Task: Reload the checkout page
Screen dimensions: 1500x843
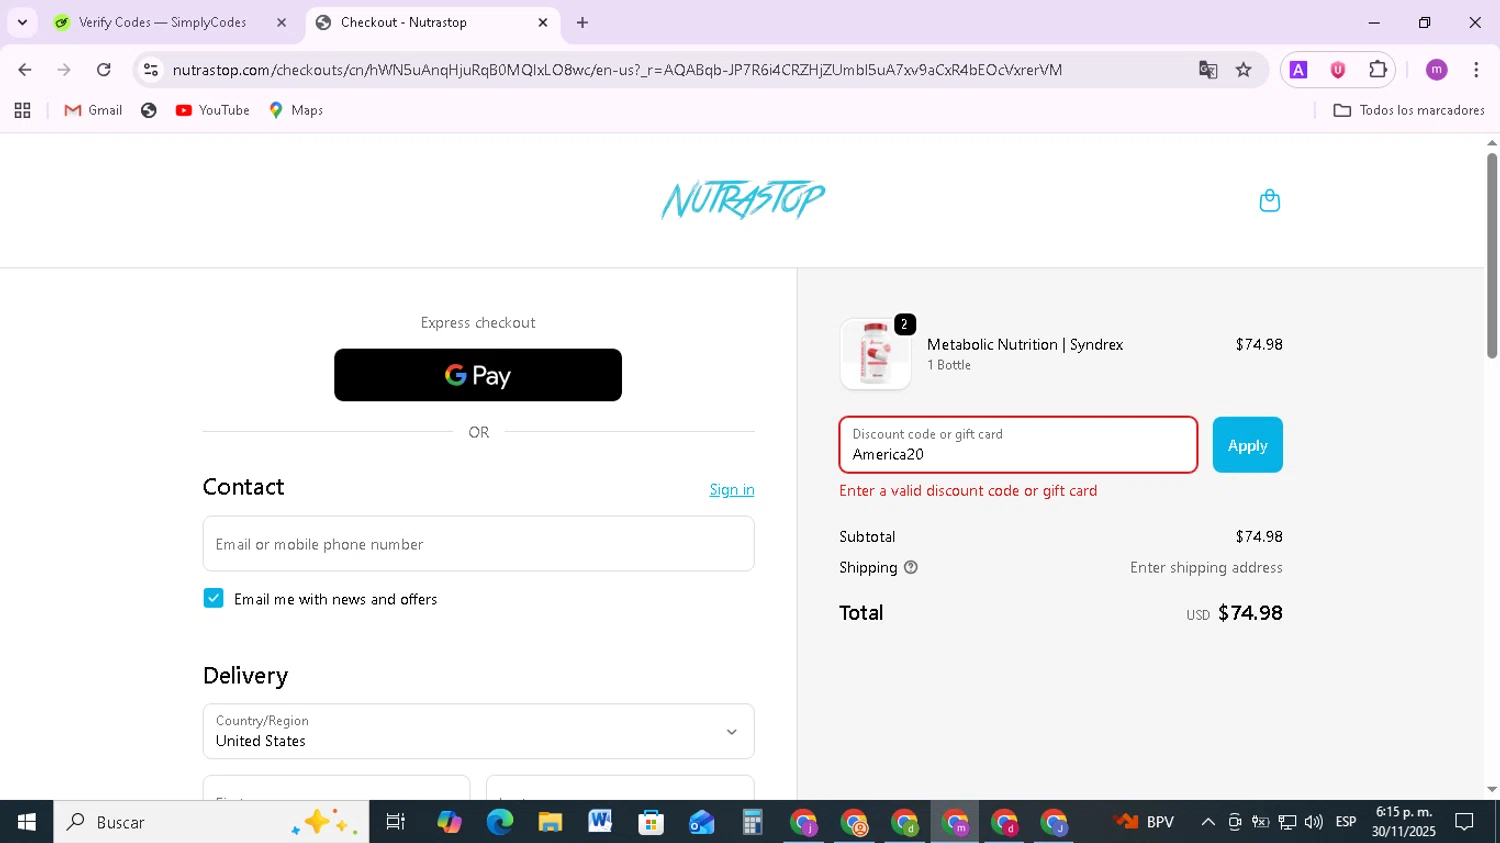Action: 104,70
